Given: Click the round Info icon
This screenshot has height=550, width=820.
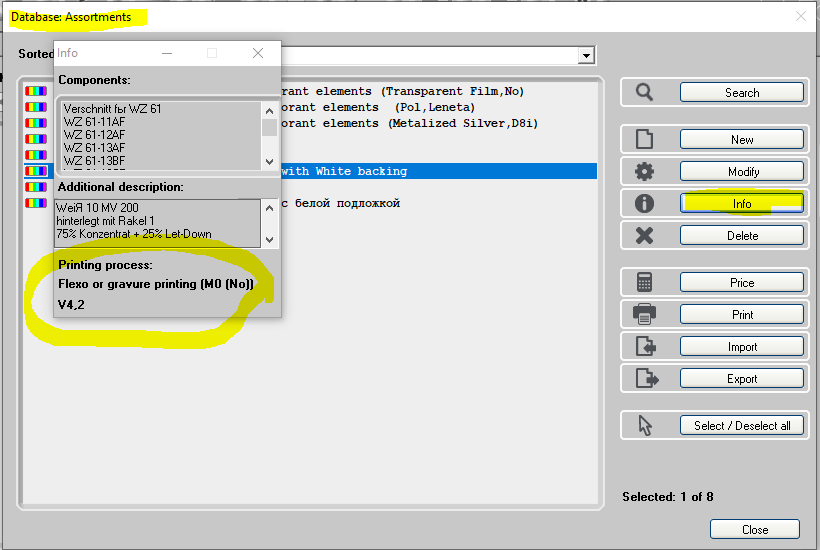Looking at the screenshot, I should [x=644, y=203].
